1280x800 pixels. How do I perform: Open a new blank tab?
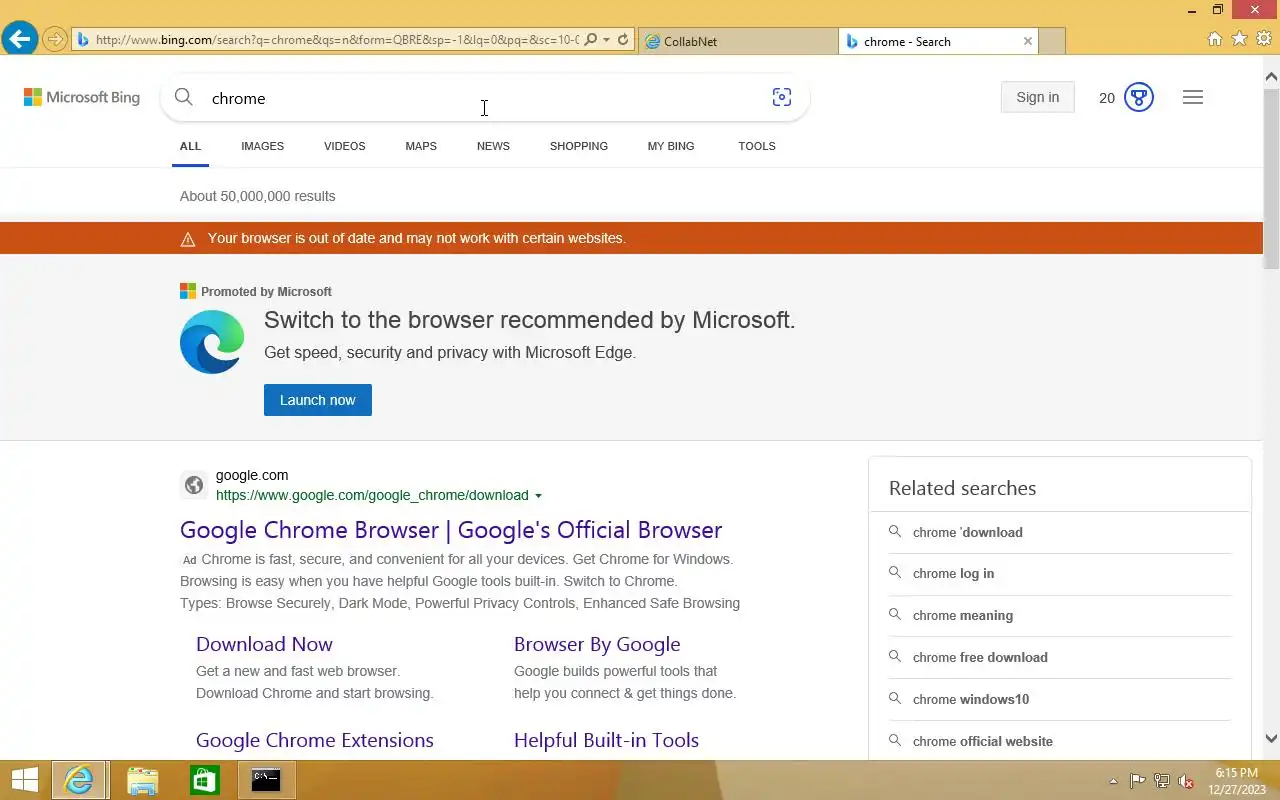1052,41
